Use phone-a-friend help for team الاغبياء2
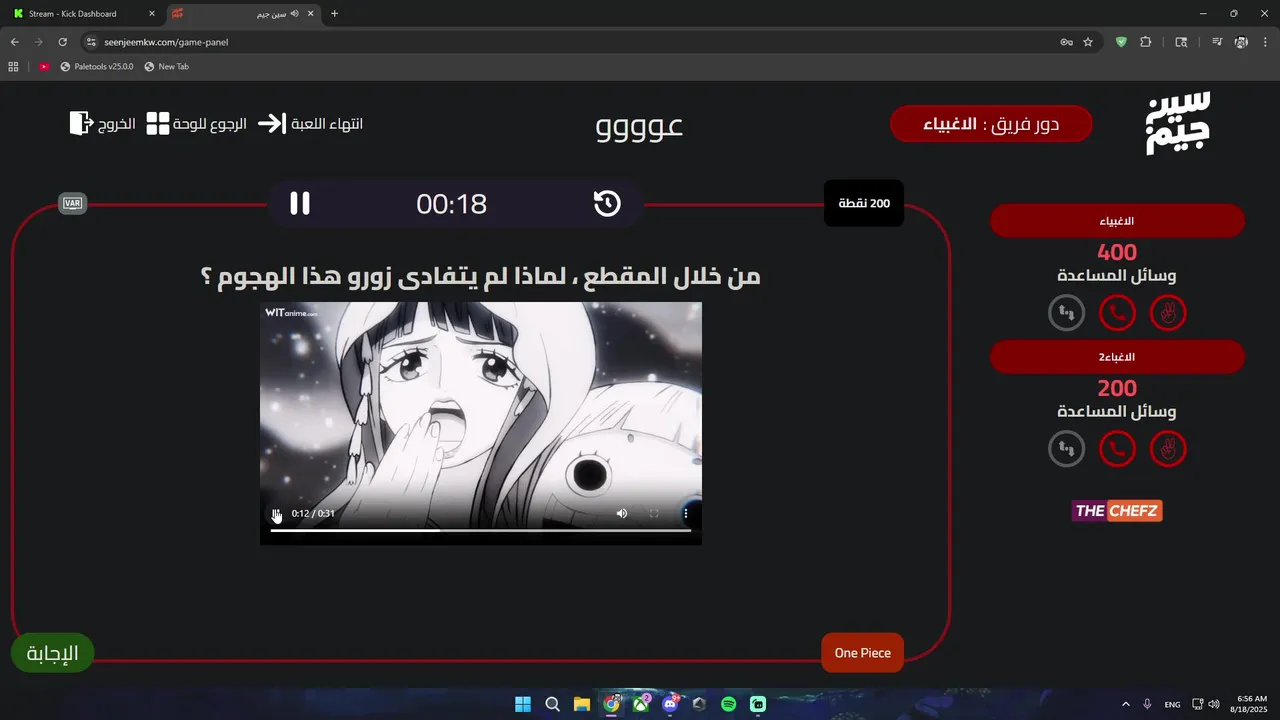This screenshot has width=1280, height=720. [x=1117, y=449]
